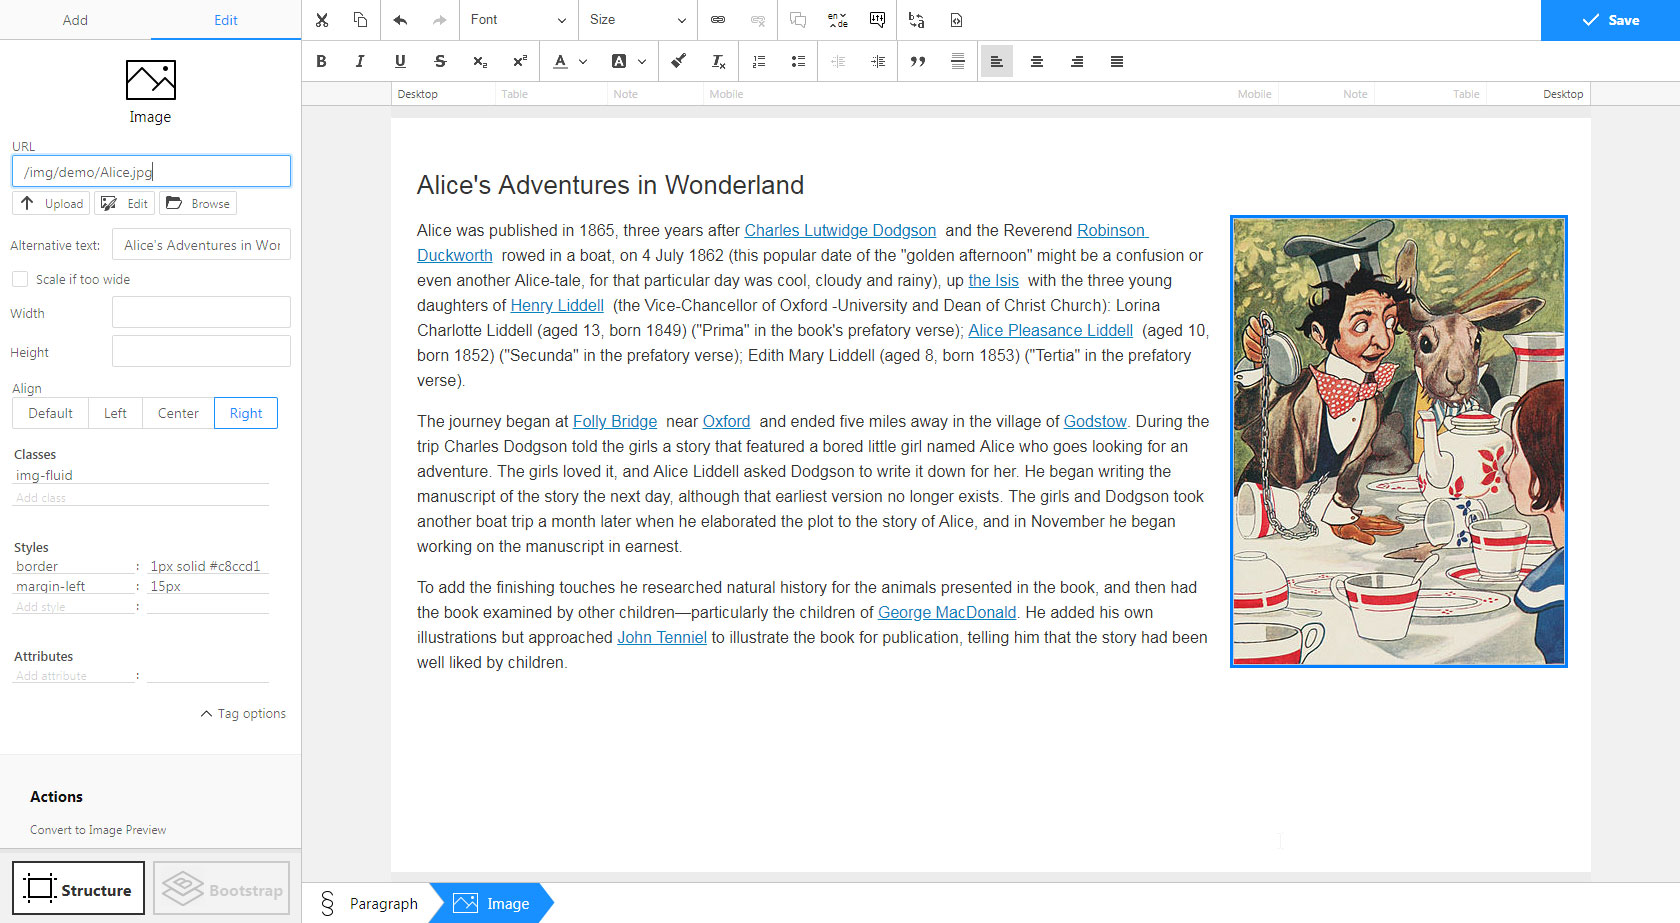Click the remove format icon
Screen dimensions: 1680x923
click(718, 61)
